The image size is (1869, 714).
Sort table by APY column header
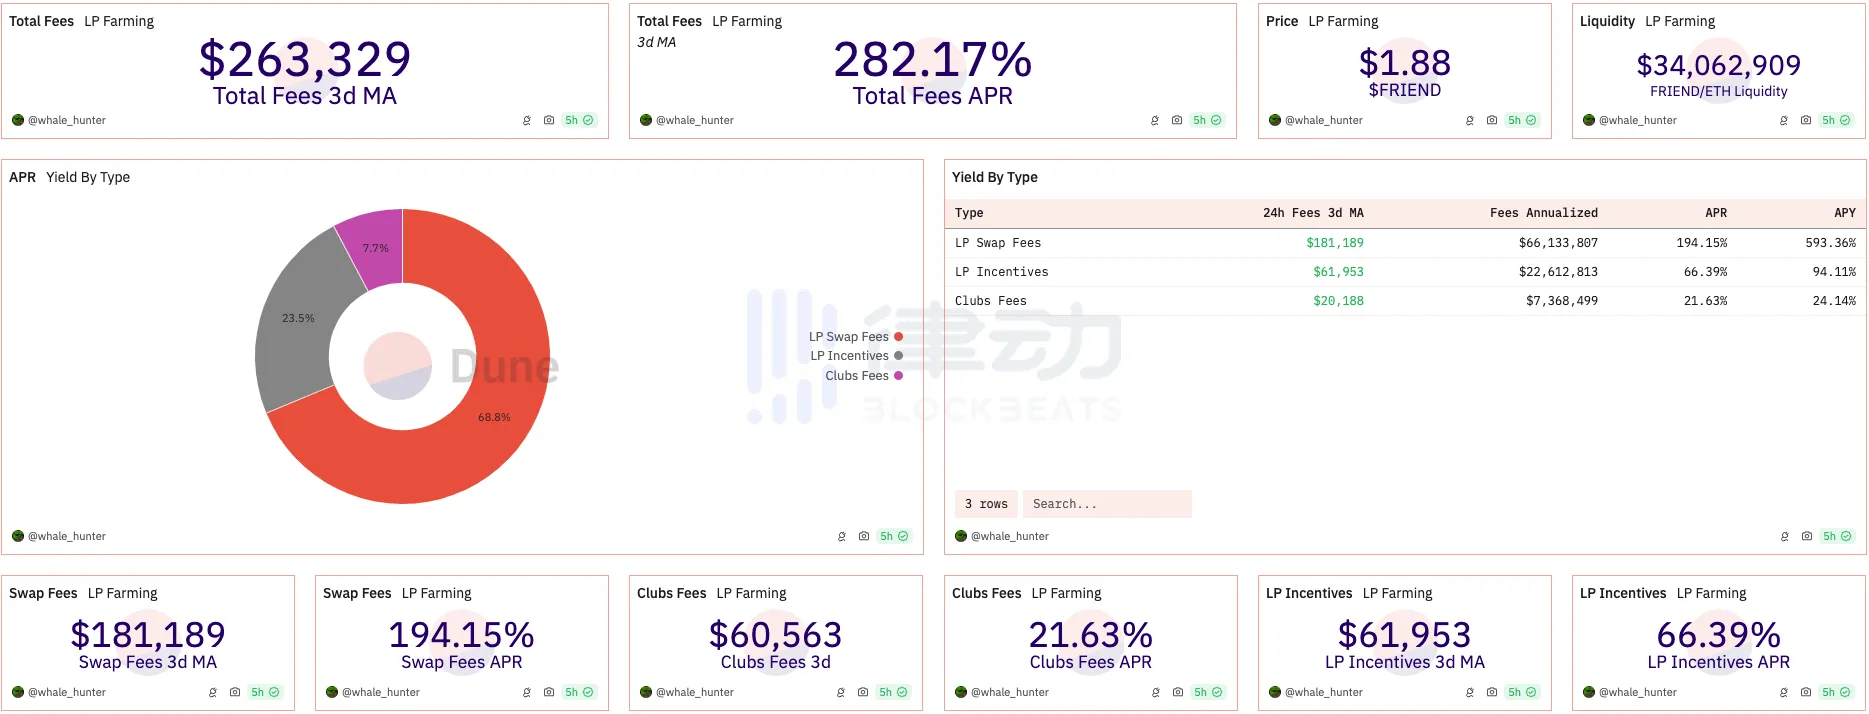[x=1844, y=213]
